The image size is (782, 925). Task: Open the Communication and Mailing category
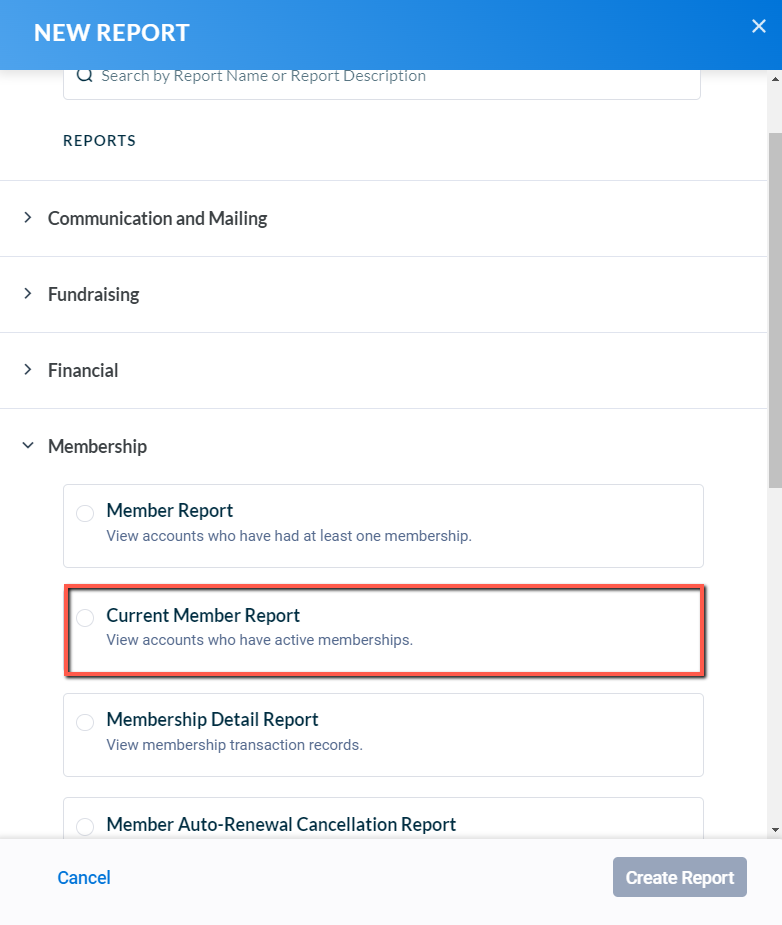pos(157,218)
